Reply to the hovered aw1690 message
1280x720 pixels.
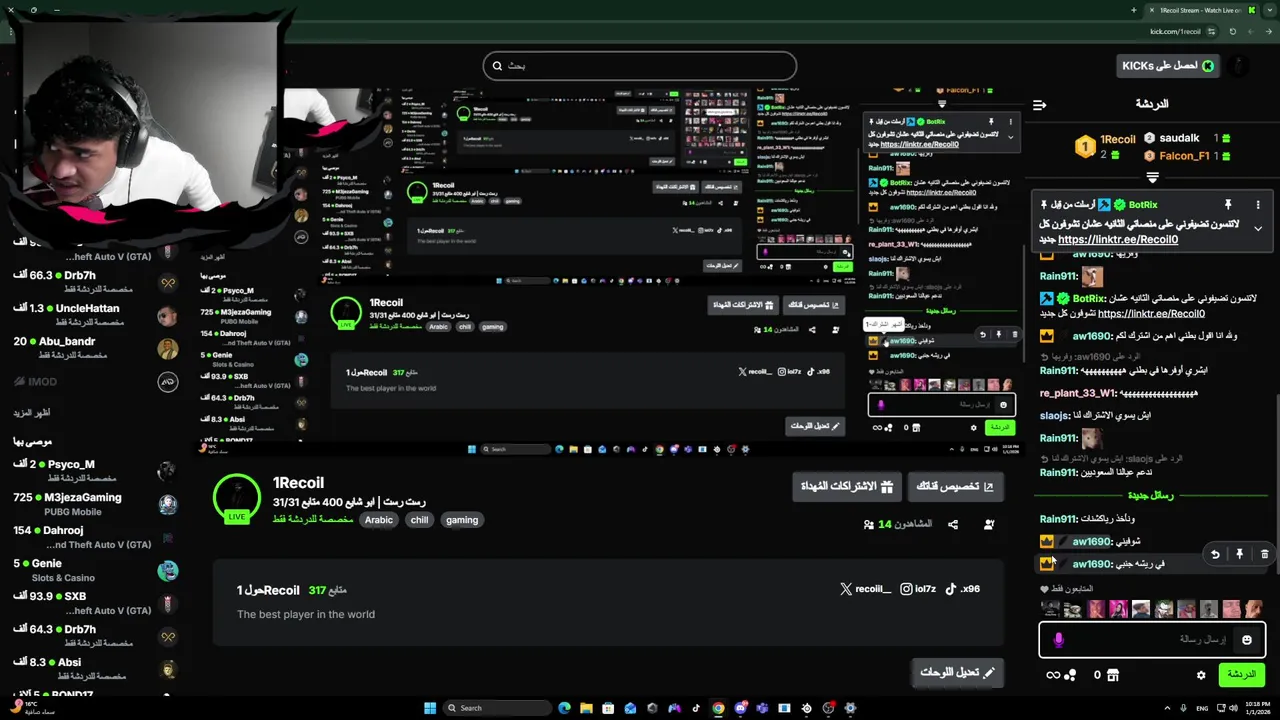pos(1215,554)
